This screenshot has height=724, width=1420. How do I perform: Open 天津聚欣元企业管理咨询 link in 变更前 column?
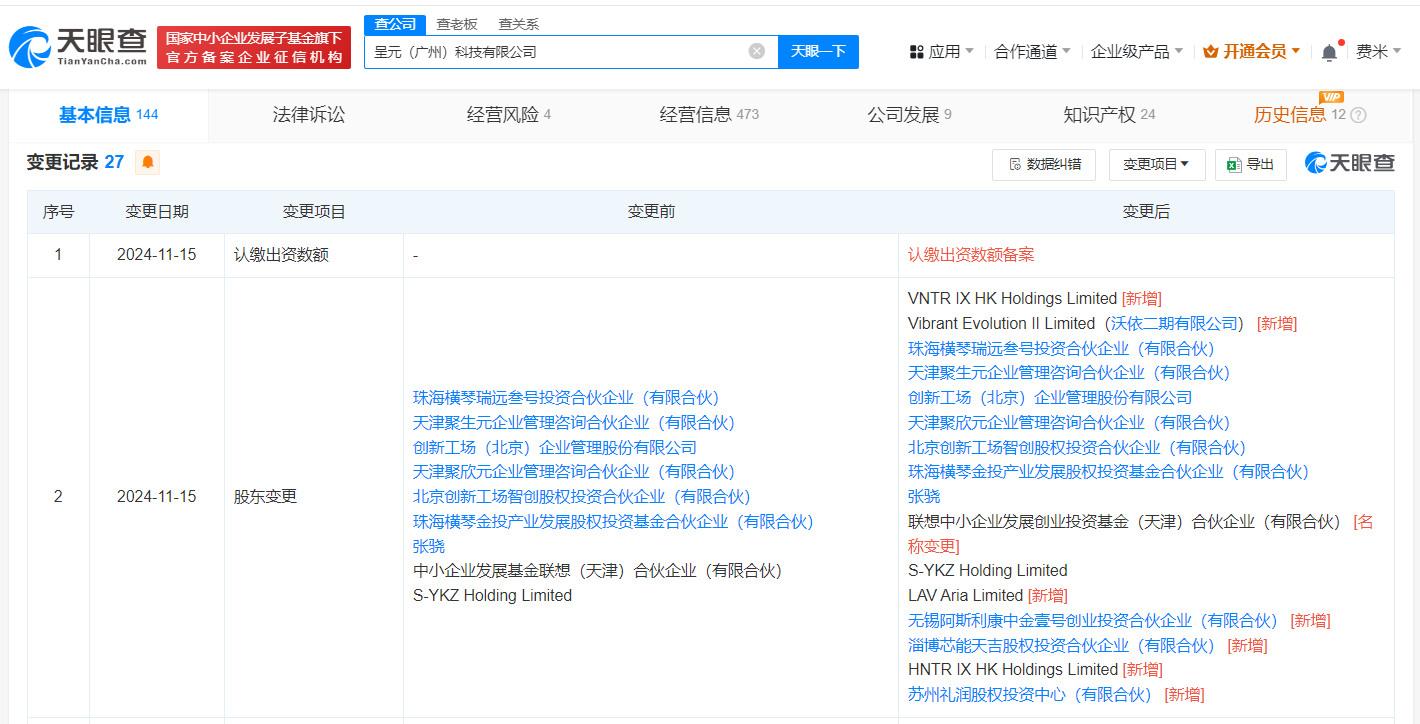click(x=574, y=472)
